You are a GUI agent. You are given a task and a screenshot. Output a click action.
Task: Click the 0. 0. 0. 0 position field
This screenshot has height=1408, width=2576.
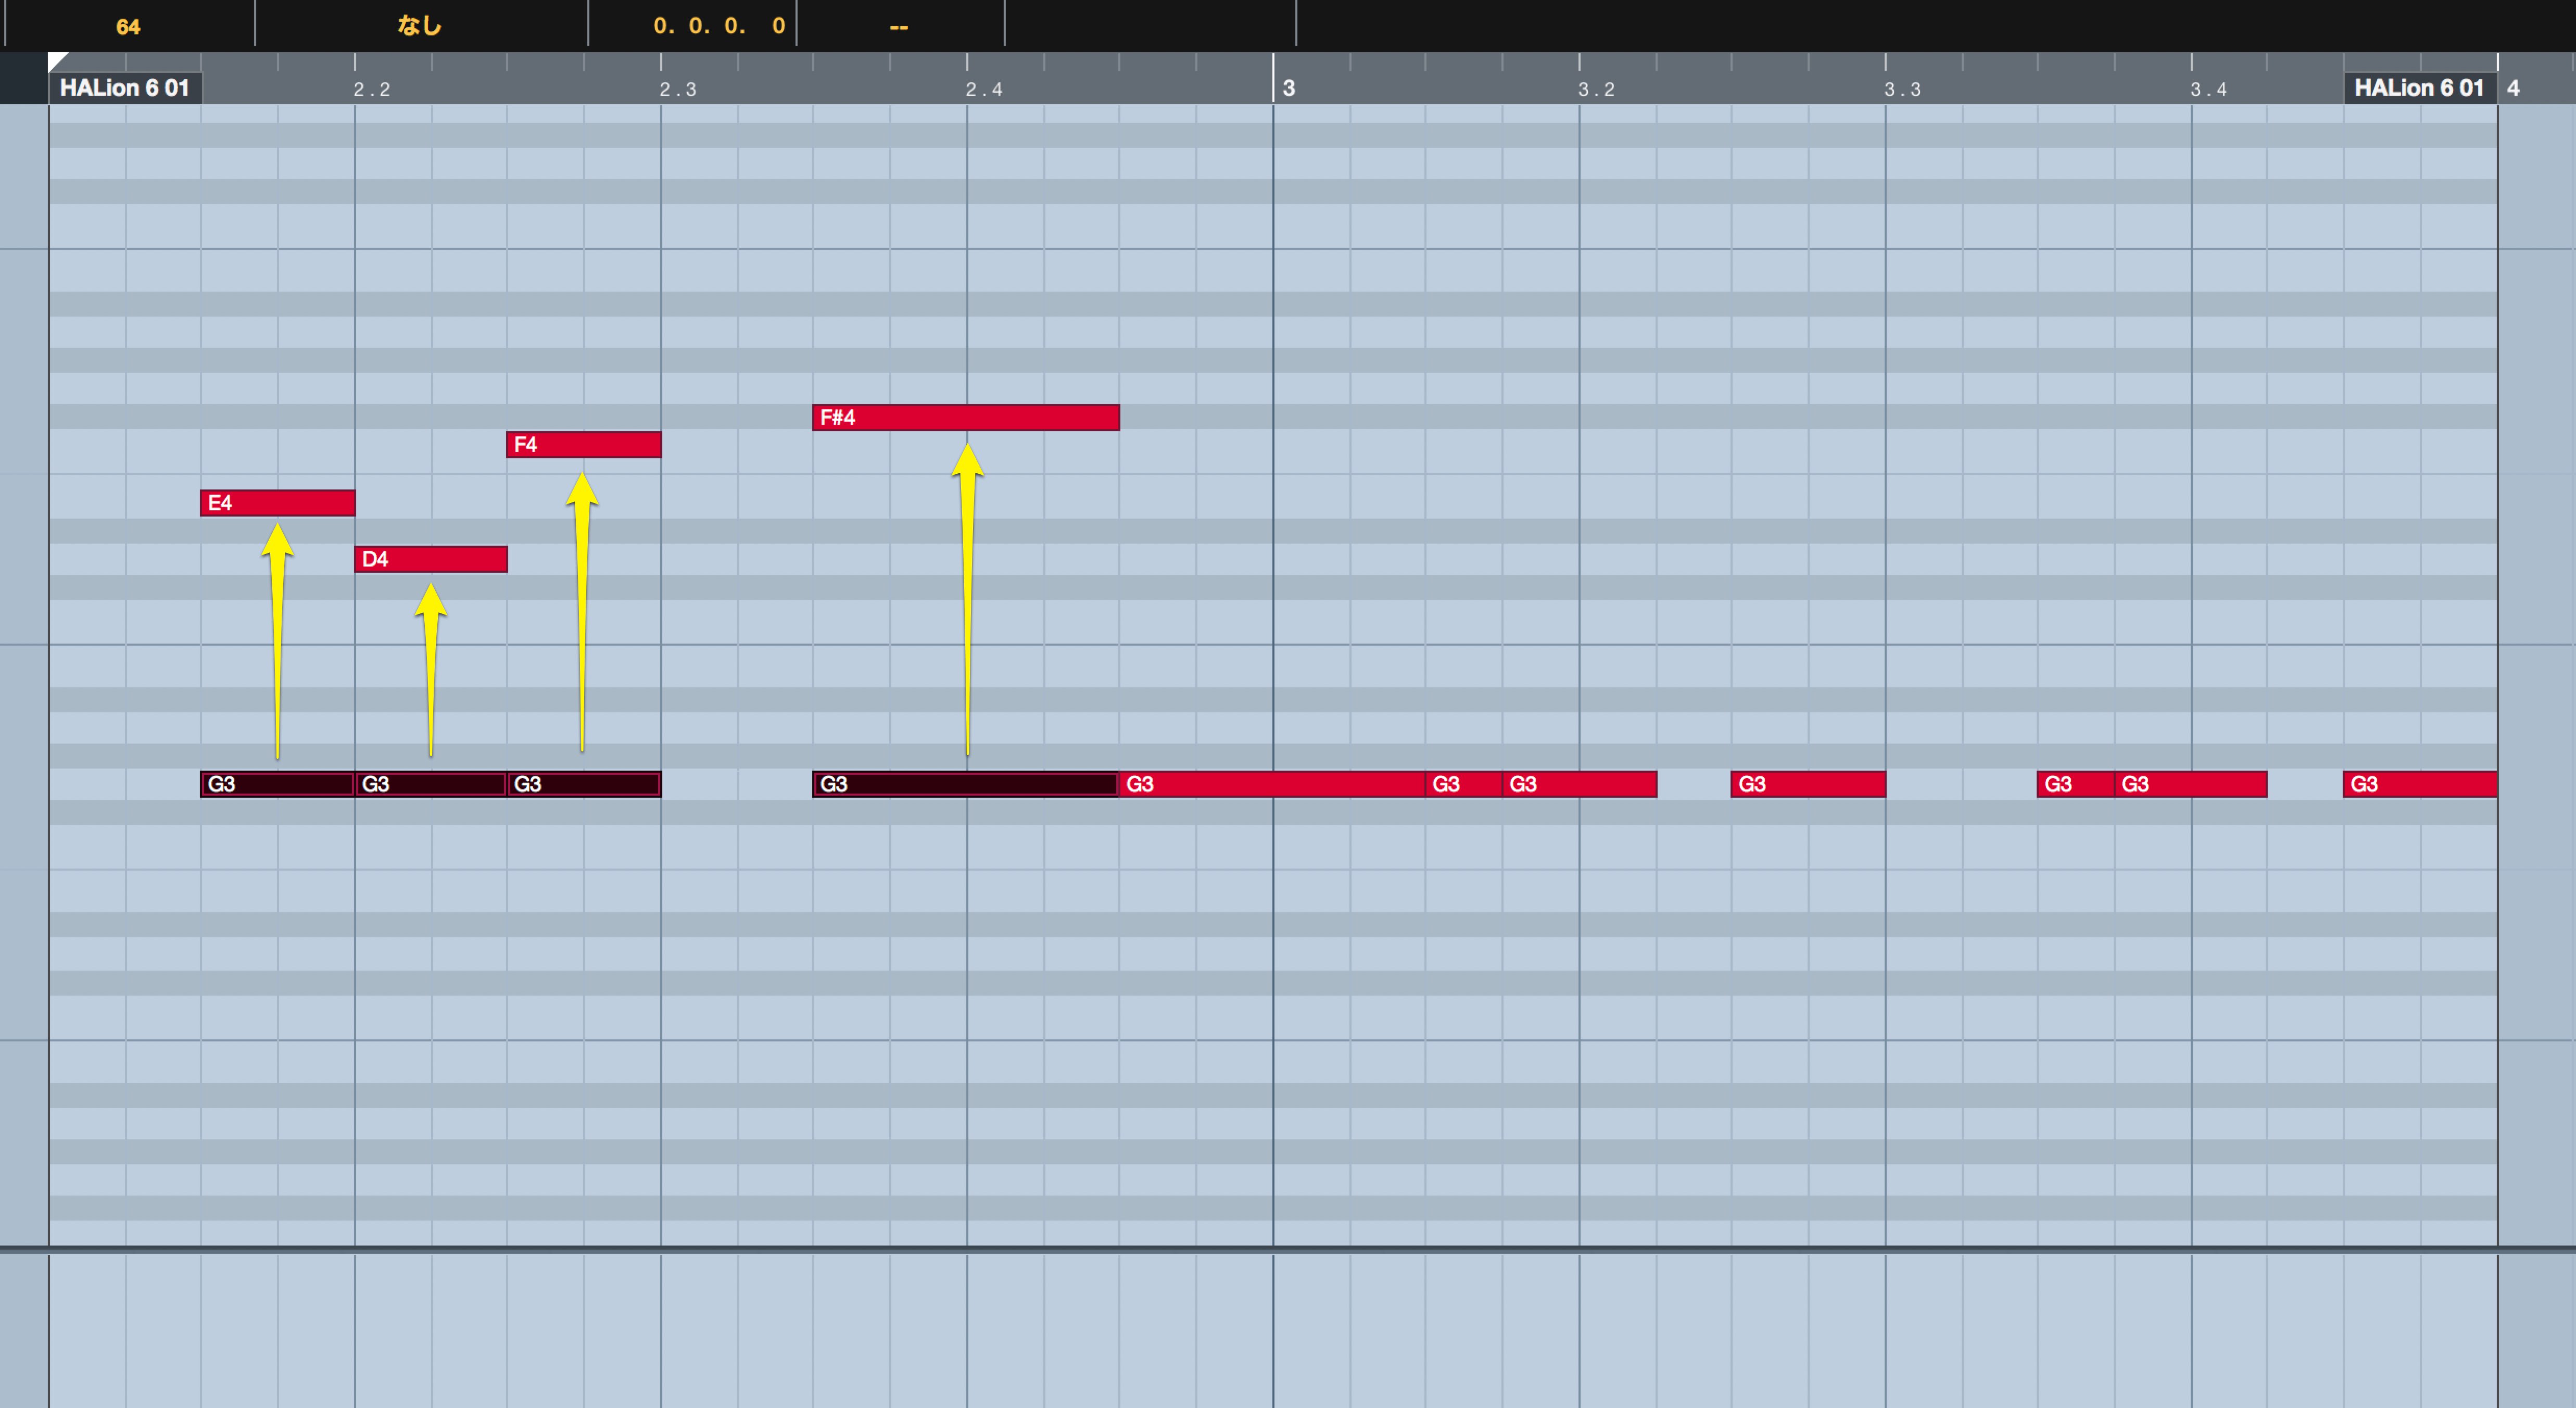click(719, 26)
